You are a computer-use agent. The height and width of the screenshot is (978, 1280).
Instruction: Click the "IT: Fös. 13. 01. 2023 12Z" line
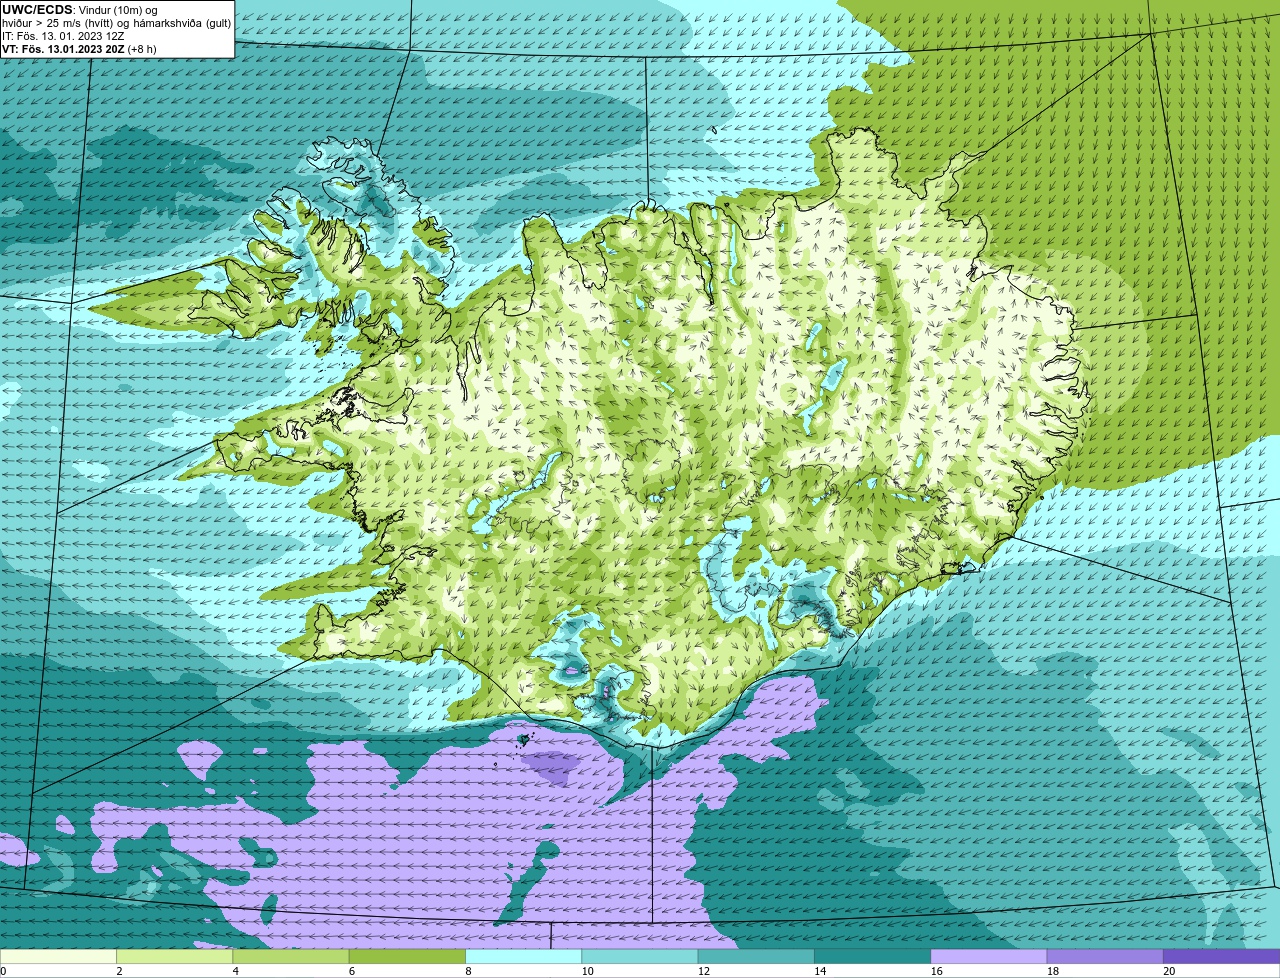click(63, 36)
